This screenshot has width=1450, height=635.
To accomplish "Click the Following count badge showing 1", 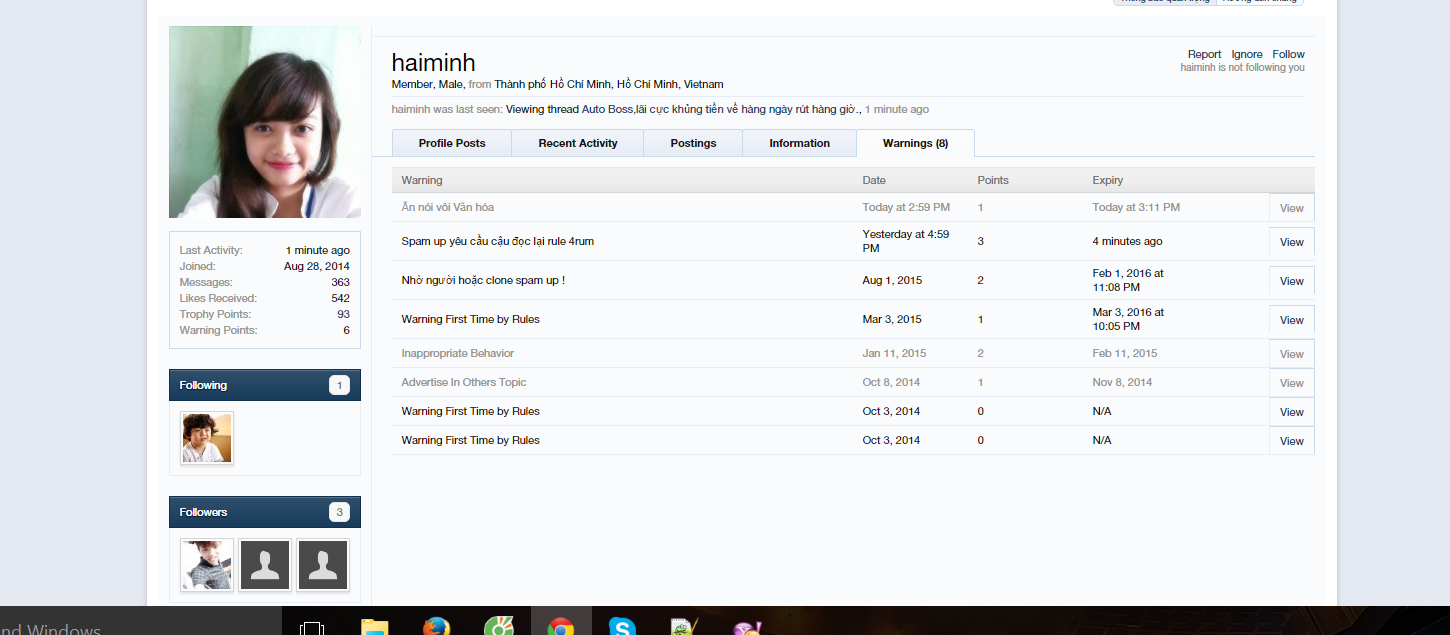I will tap(339, 385).
